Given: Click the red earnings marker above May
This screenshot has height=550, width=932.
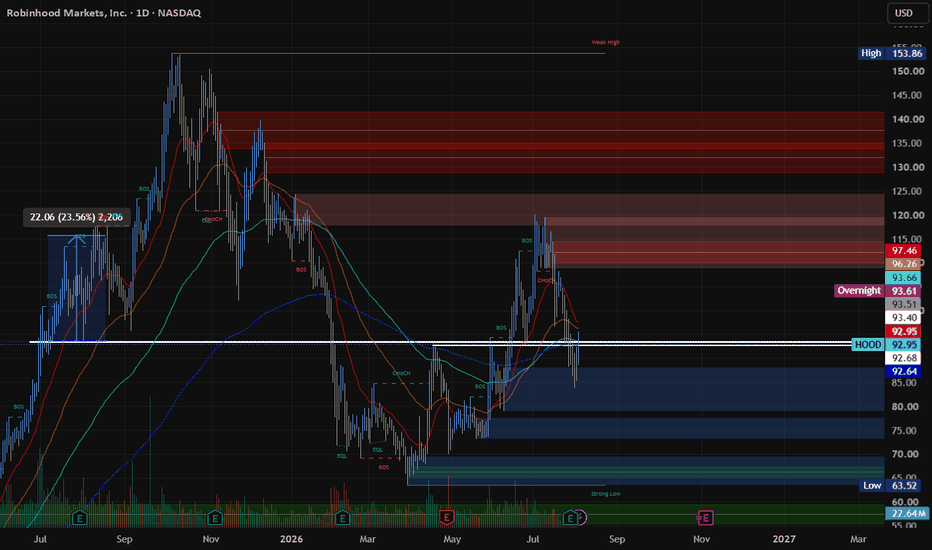Looking at the screenshot, I should 446,518.
